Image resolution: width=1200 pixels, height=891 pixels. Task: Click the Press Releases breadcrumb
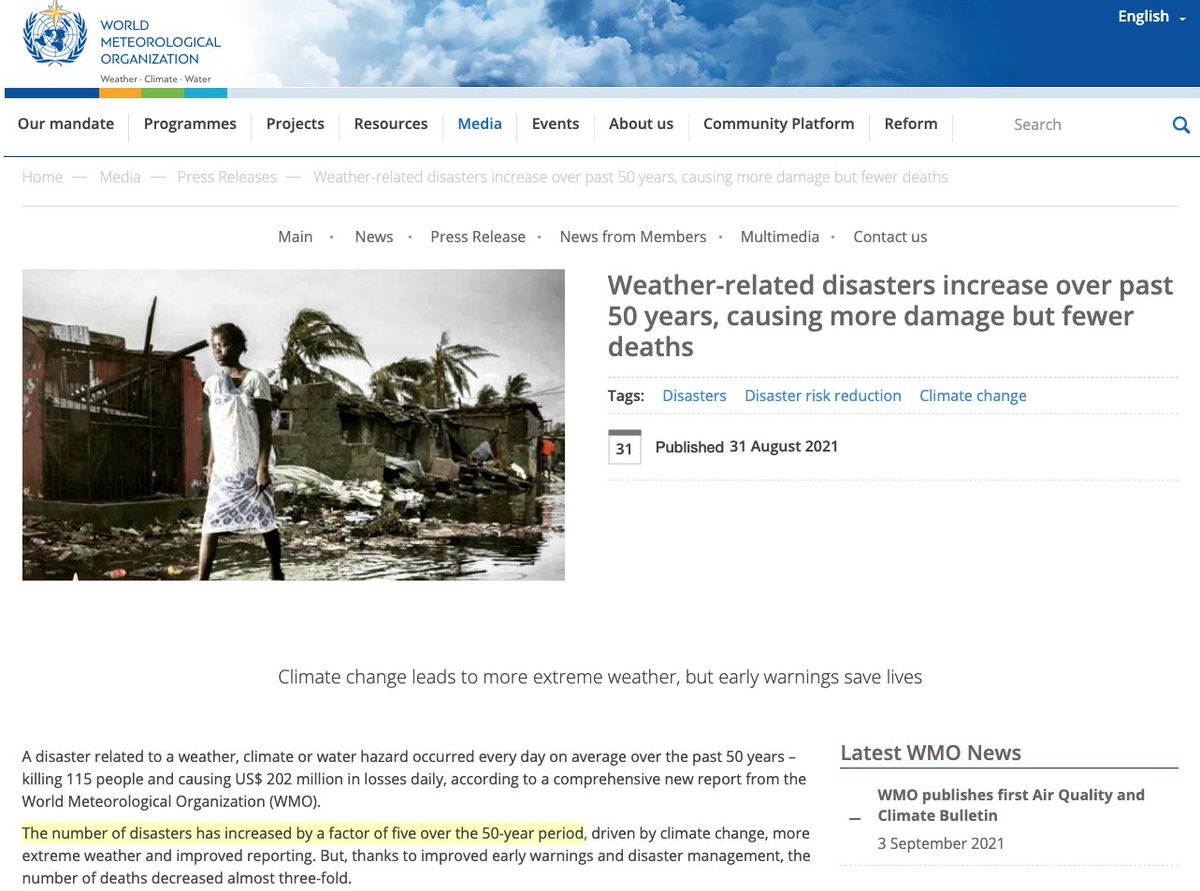[227, 177]
